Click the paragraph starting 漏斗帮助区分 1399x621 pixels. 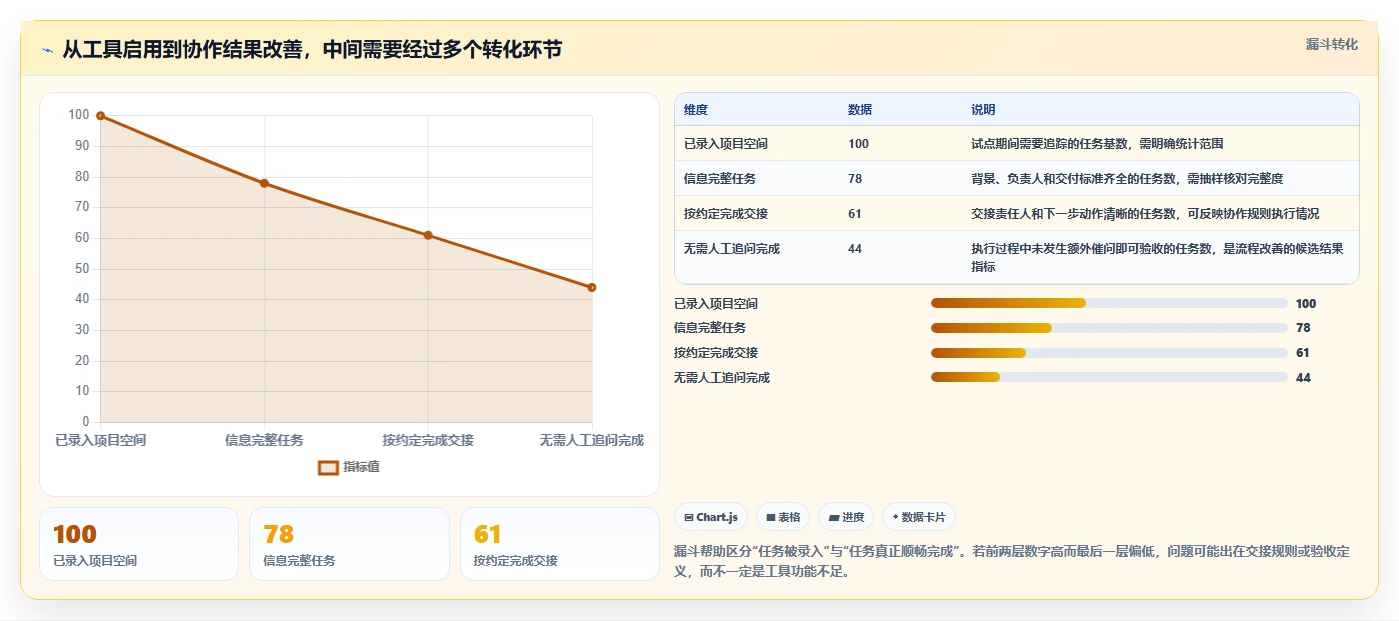pyautogui.click(x=1013, y=562)
